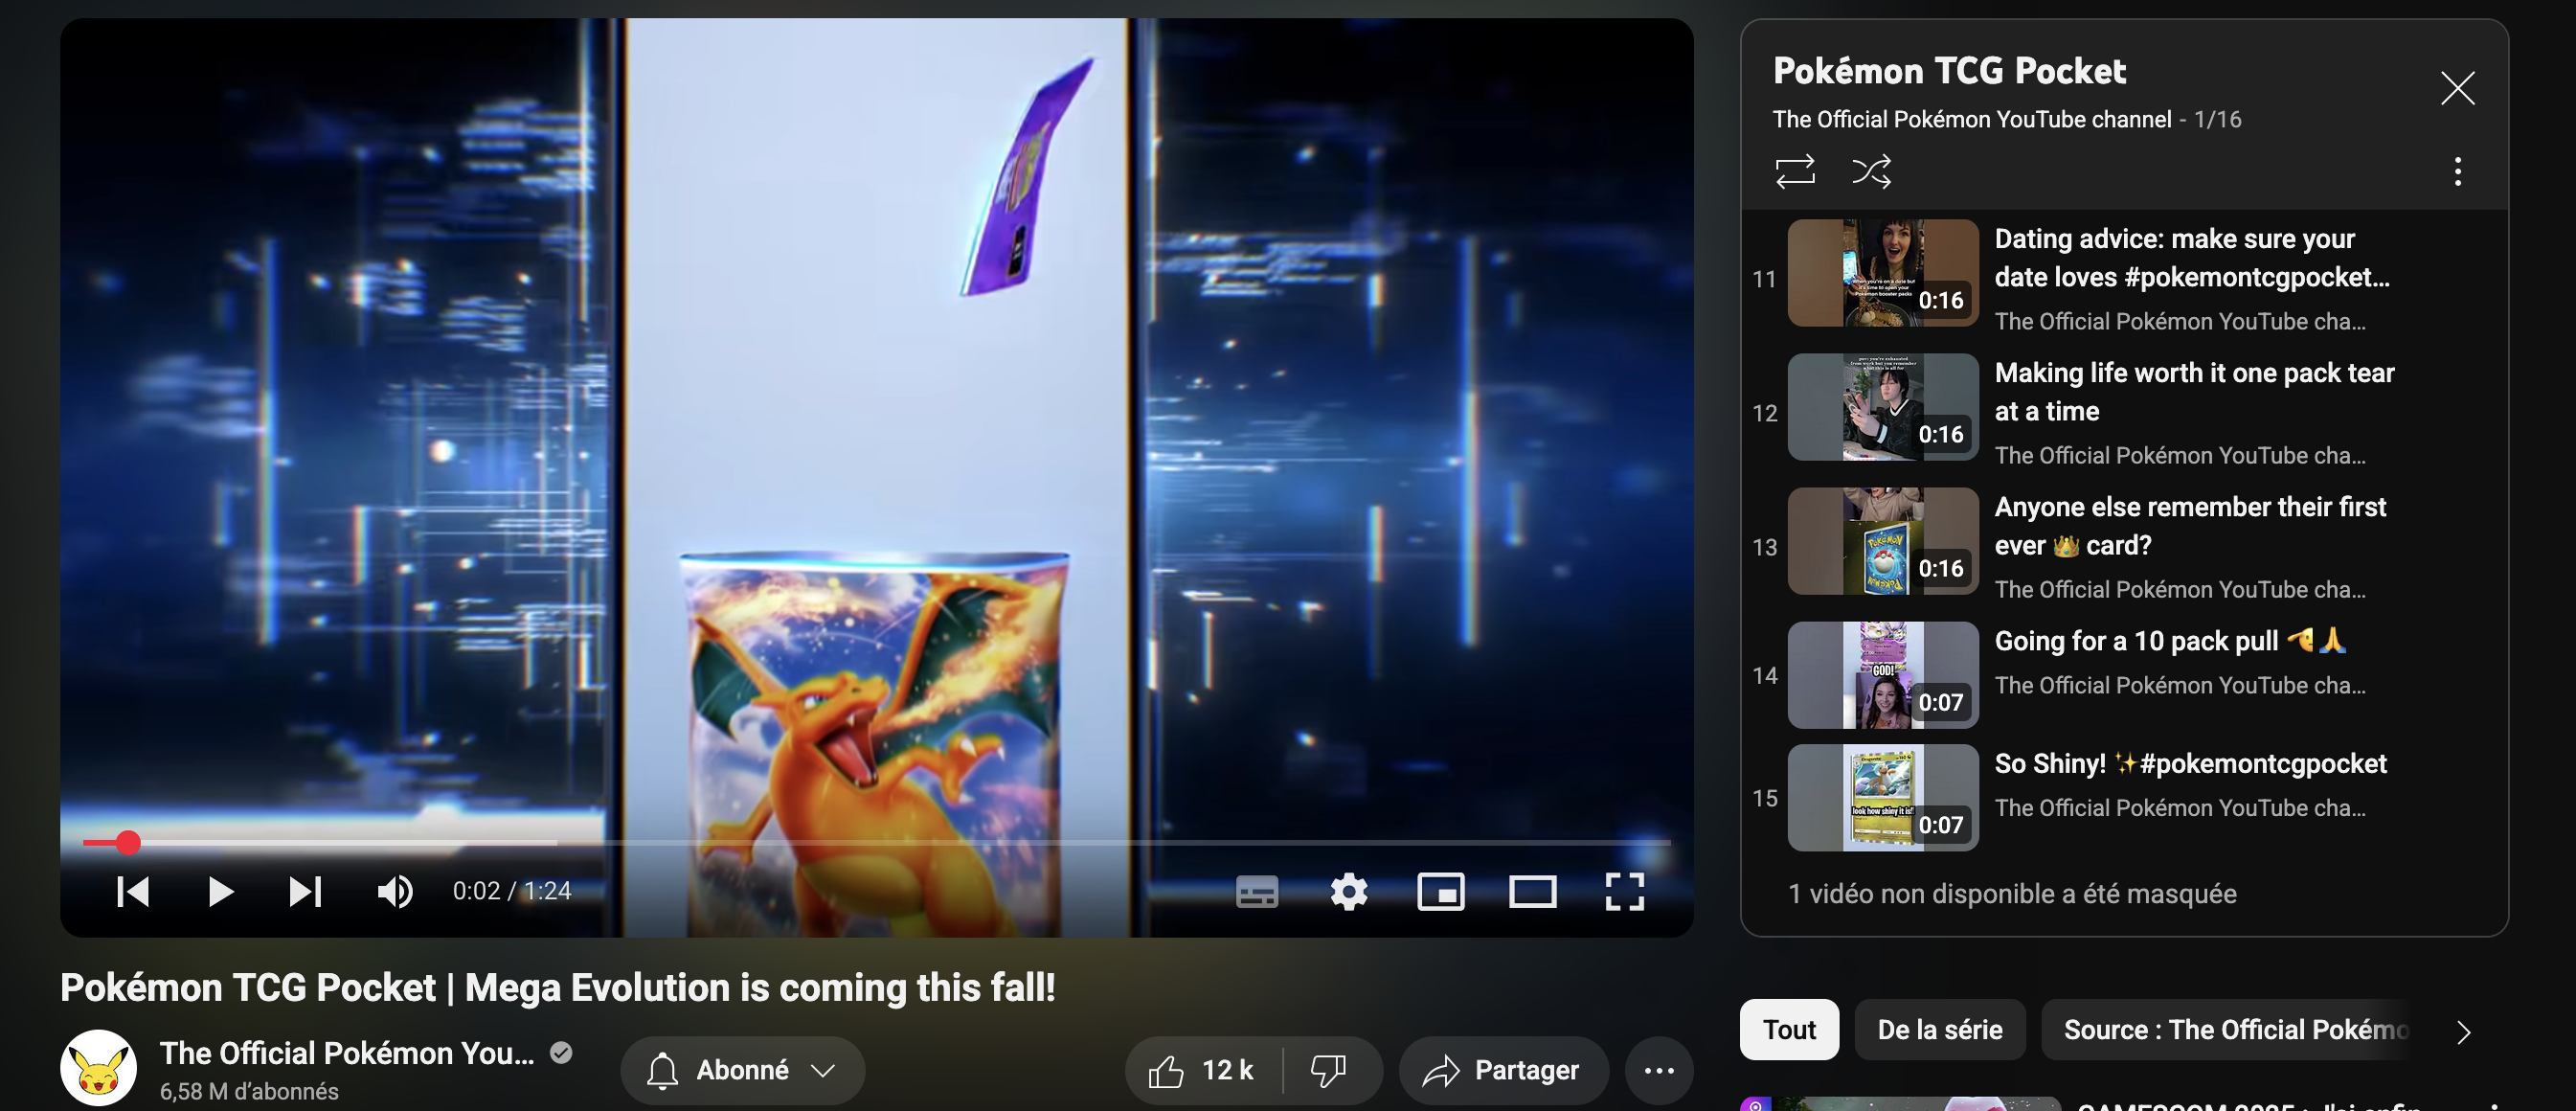Enter fullscreen mode
This screenshot has height=1111, width=2576.
tap(1624, 891)
